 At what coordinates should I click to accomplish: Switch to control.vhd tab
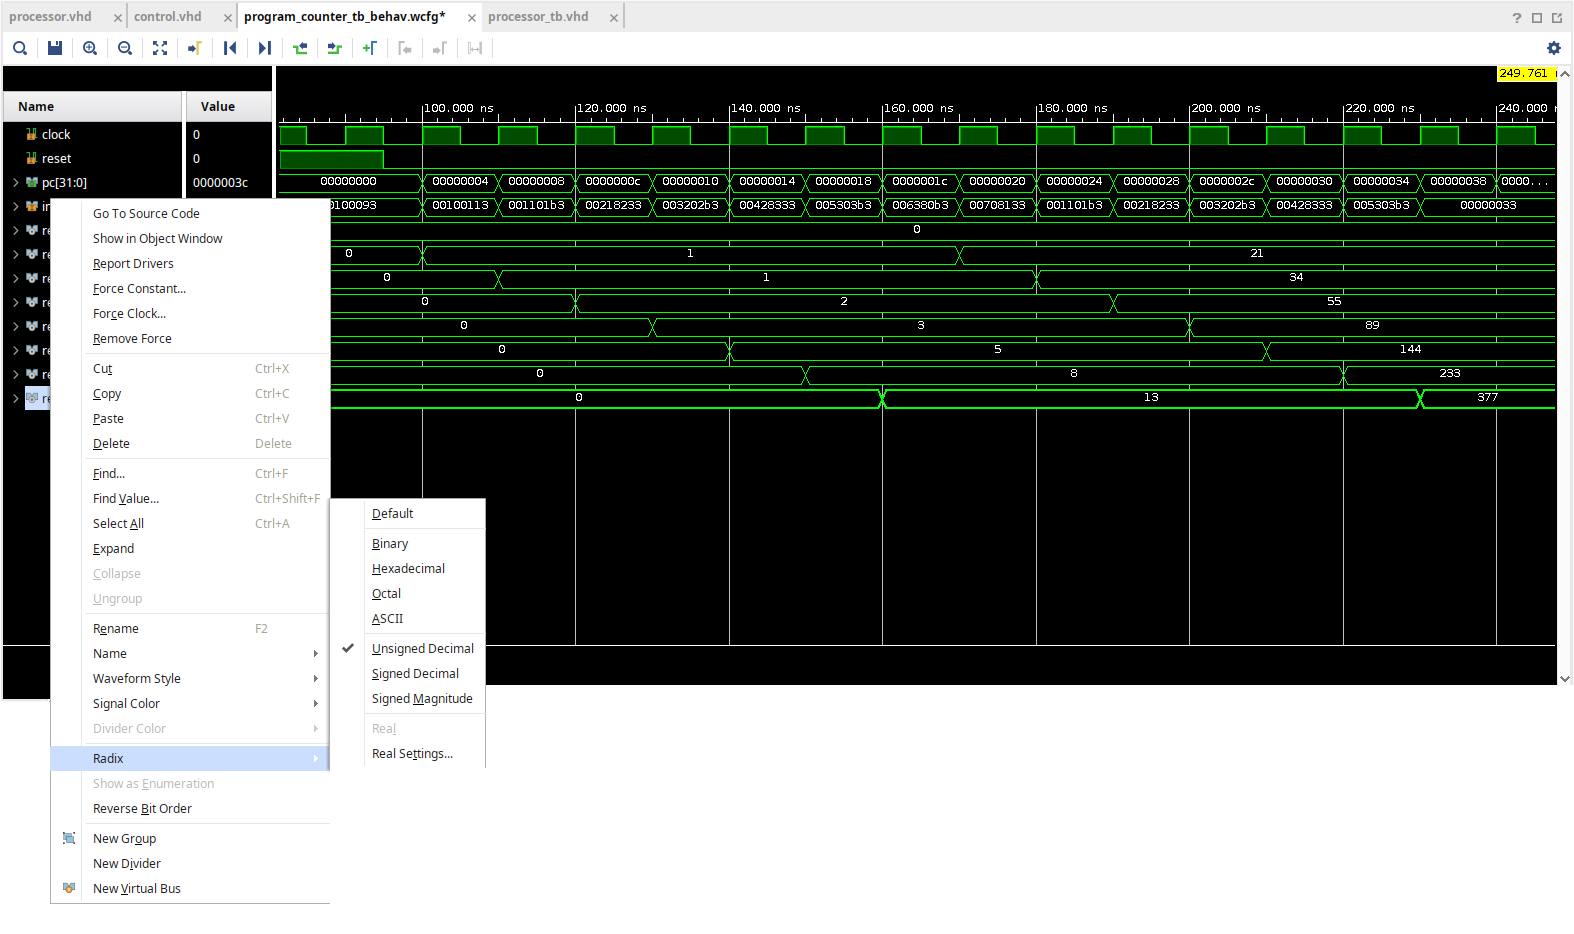point(168,17)
